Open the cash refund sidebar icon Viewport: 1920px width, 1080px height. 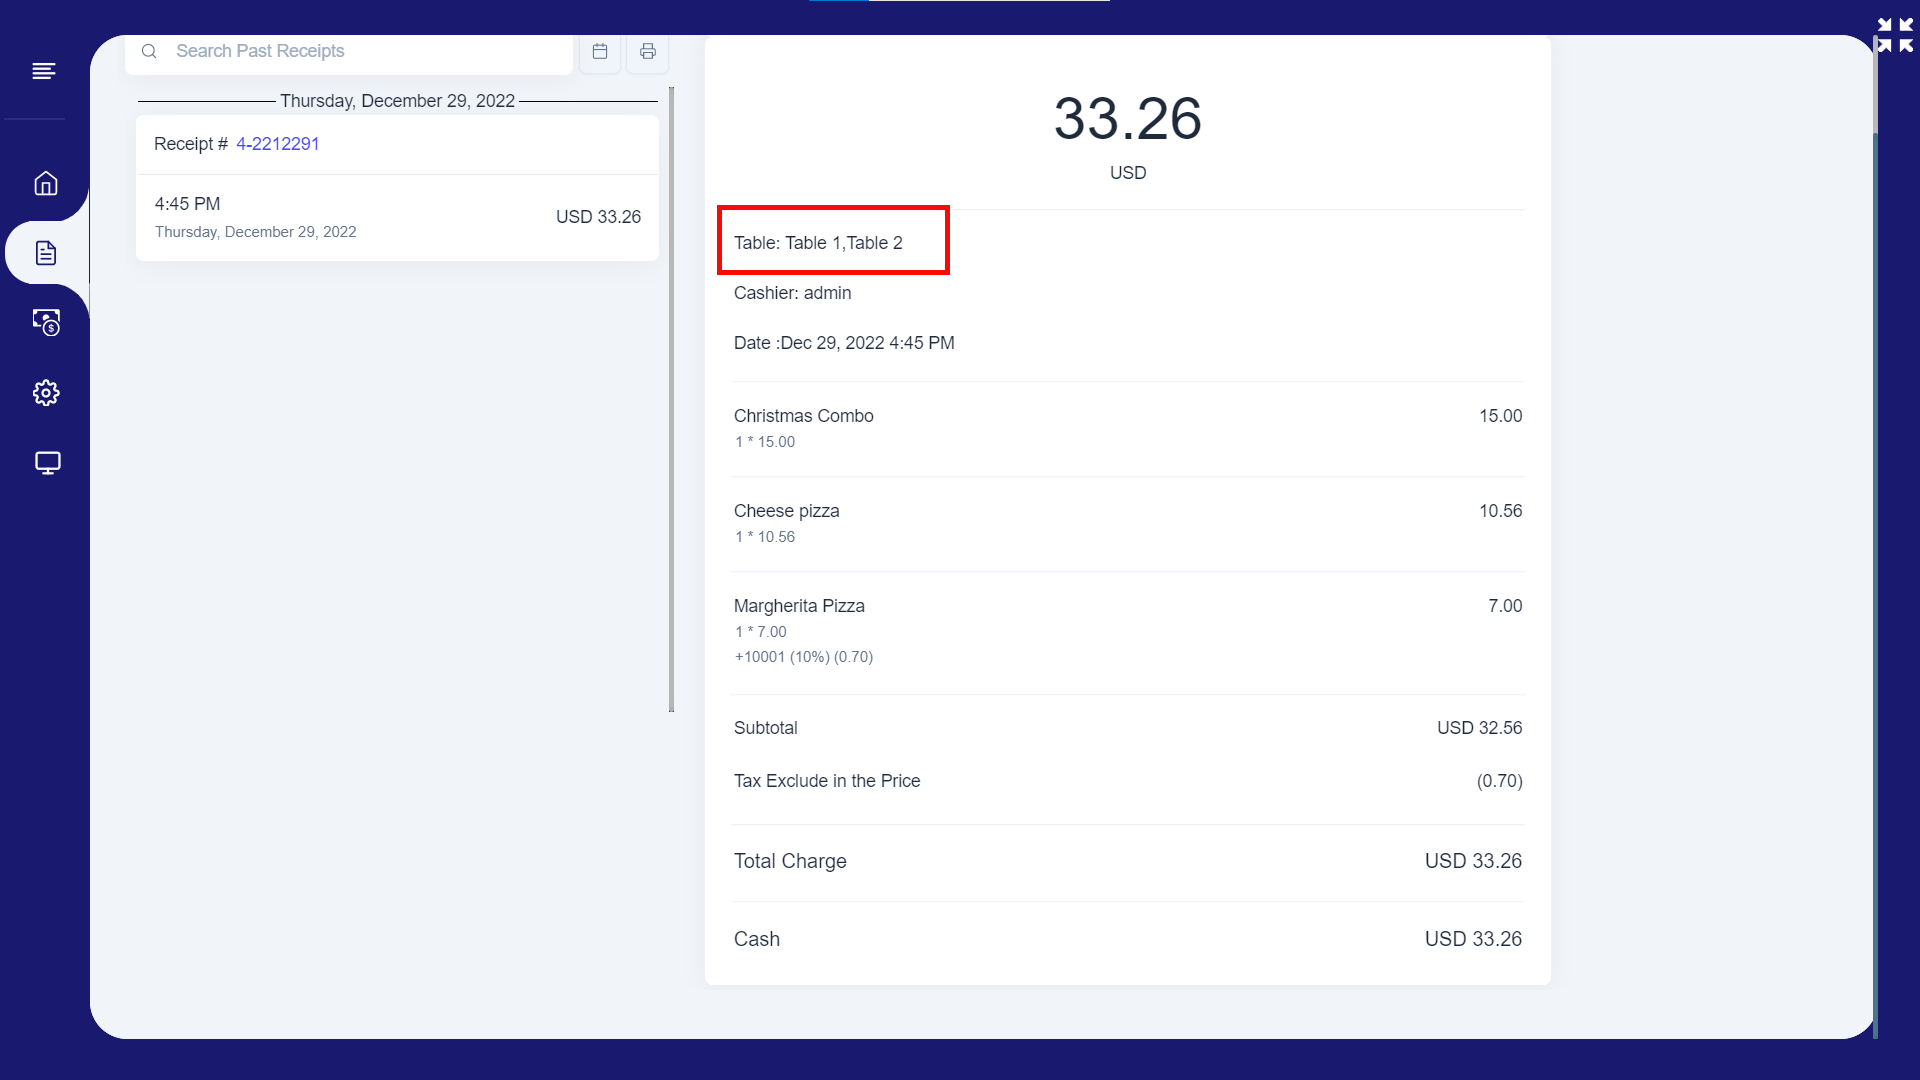click(x=46, y=322)
